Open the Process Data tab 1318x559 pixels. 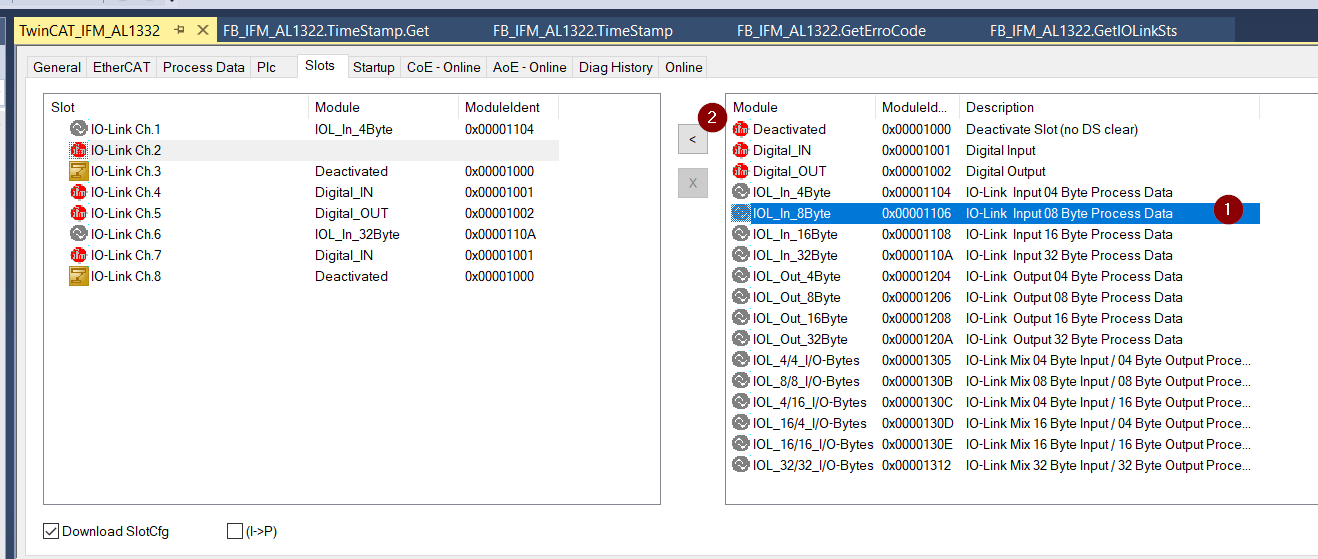[x=204, y=67]
